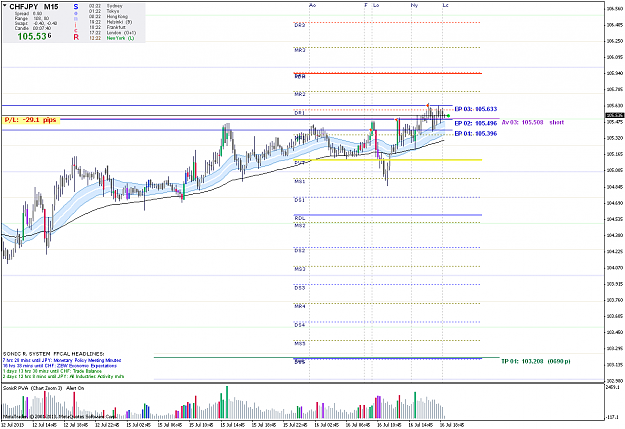
Task: Click the green New York (L) session row
Action: click(x=112, y=38)
